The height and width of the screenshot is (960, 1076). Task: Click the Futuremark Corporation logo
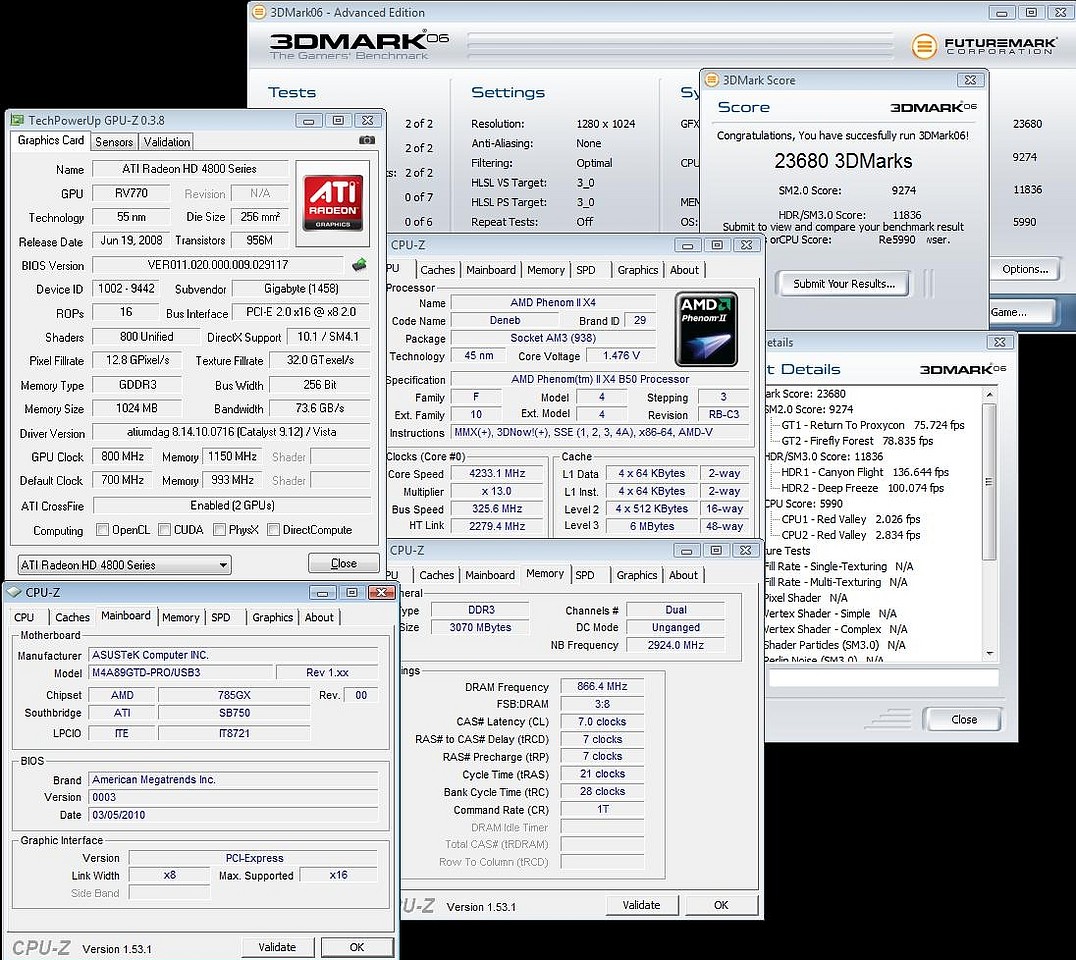click(x=984, y=46)
